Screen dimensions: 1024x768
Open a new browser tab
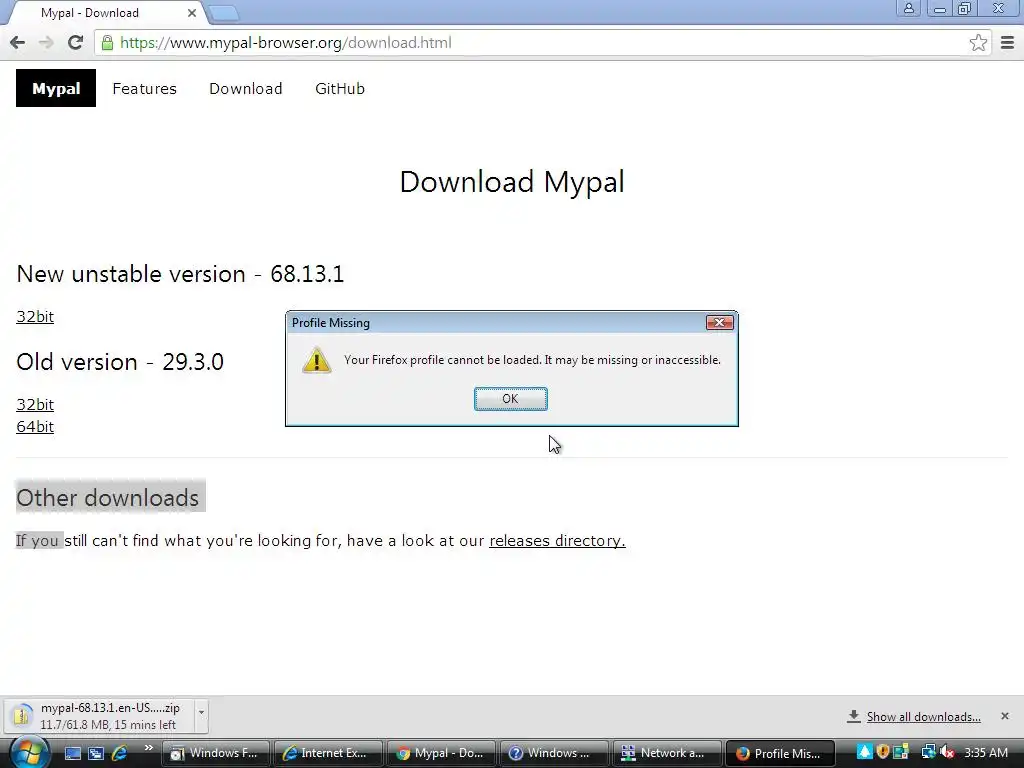point(224,13)
